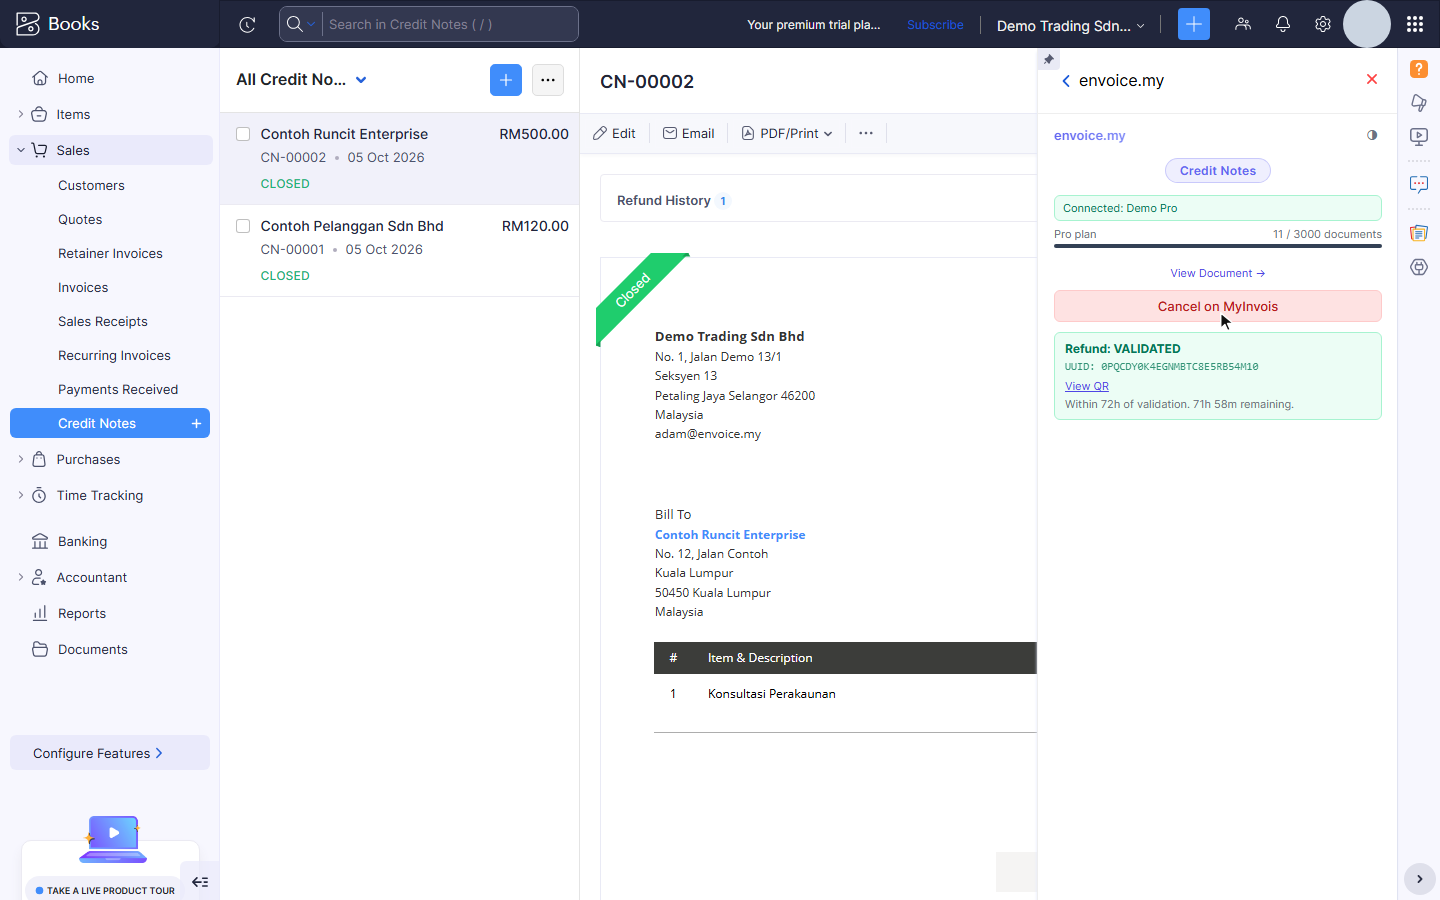Viewport: 1440px width, 900px height.
Task: Go back in the envoice.my panel
Action: pyautogui.click(x=1066, y=81)
